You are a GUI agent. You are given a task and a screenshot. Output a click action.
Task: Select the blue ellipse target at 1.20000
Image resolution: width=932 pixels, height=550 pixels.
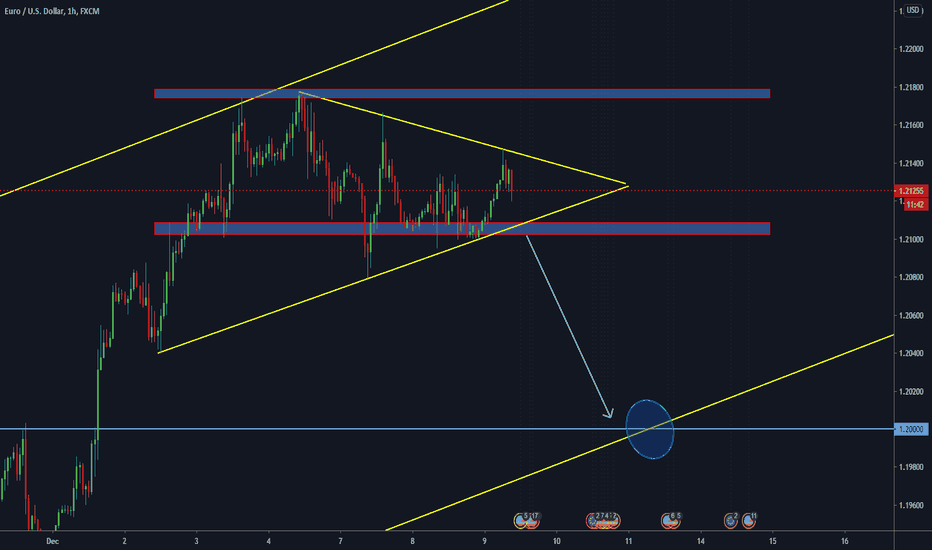(x=650, y=429)
